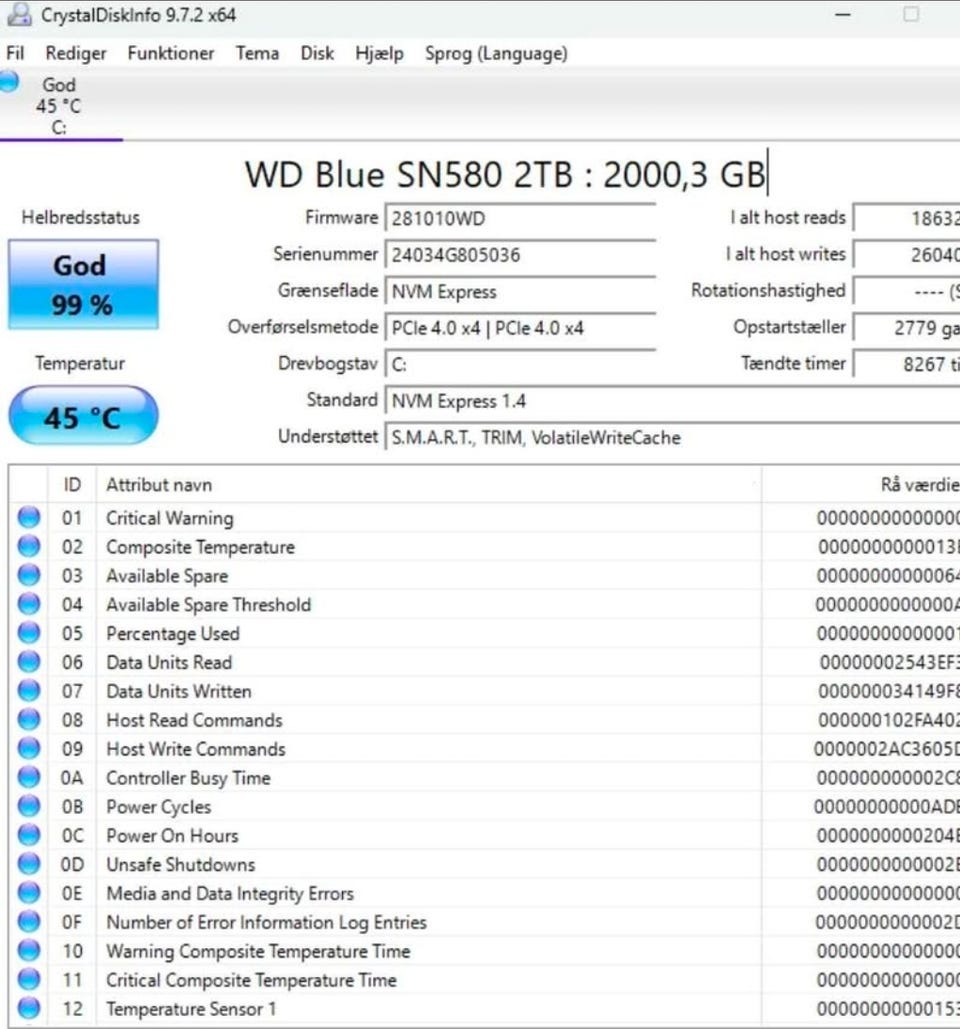Image resolution: width=960 pixels, height=1029 pixels.
Task: Click the Attribut navn column header
Action: pyautogui.click(x=159, y=485)
